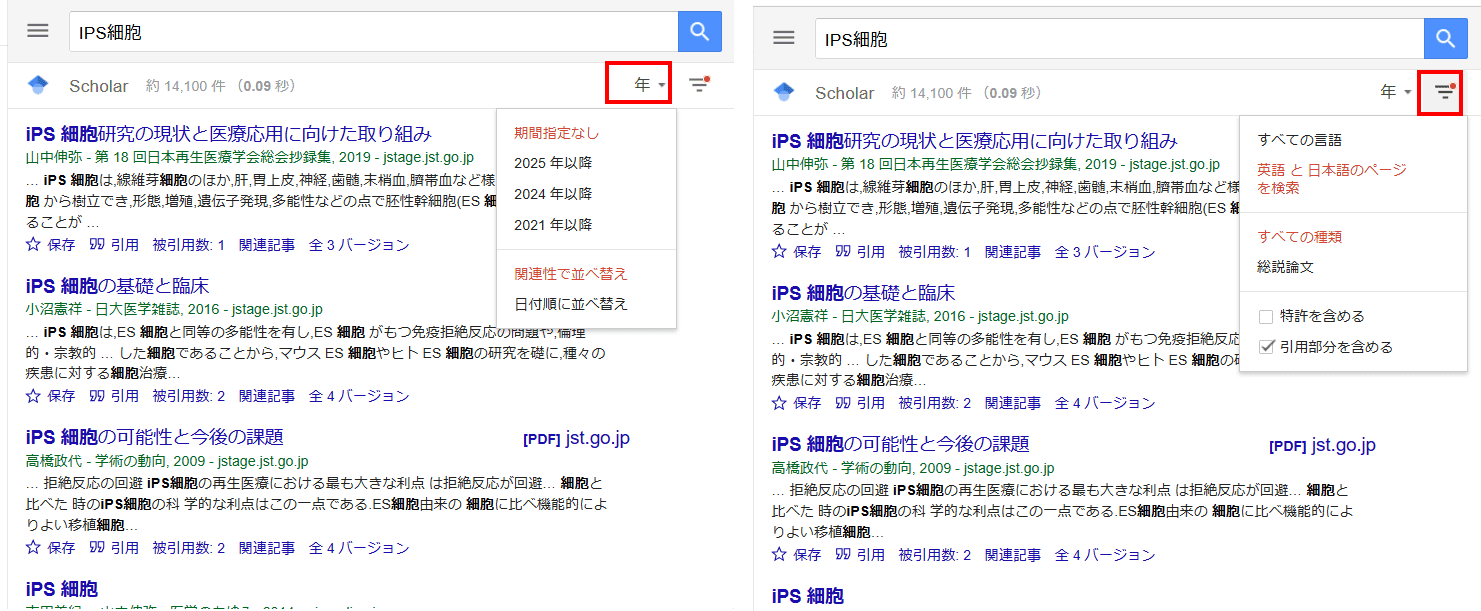Screen dimensions: 1481x611
Task: Click Scholar logo icon in right screenshot
Action: (x=784, y=92)
